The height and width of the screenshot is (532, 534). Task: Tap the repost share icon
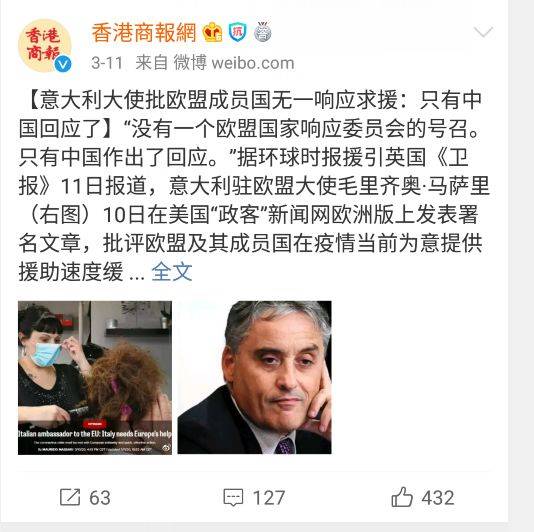point(70,497)
